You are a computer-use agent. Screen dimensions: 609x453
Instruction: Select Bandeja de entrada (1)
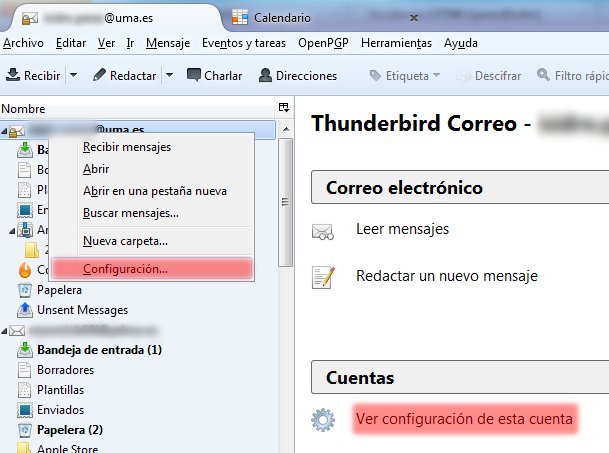pyautogui.click(x=99, y=350)
